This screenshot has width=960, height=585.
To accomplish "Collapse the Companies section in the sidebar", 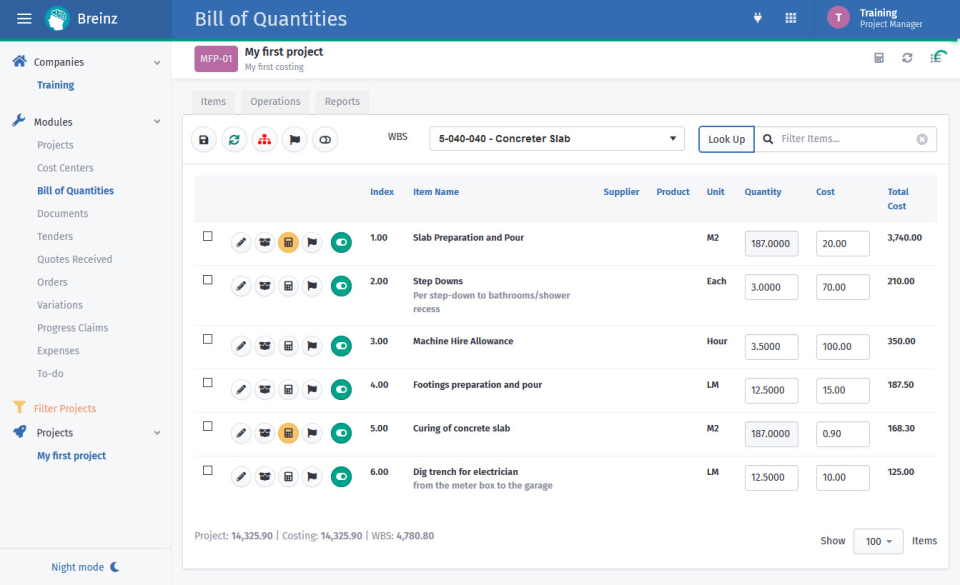I will click(x=156, y=61).
